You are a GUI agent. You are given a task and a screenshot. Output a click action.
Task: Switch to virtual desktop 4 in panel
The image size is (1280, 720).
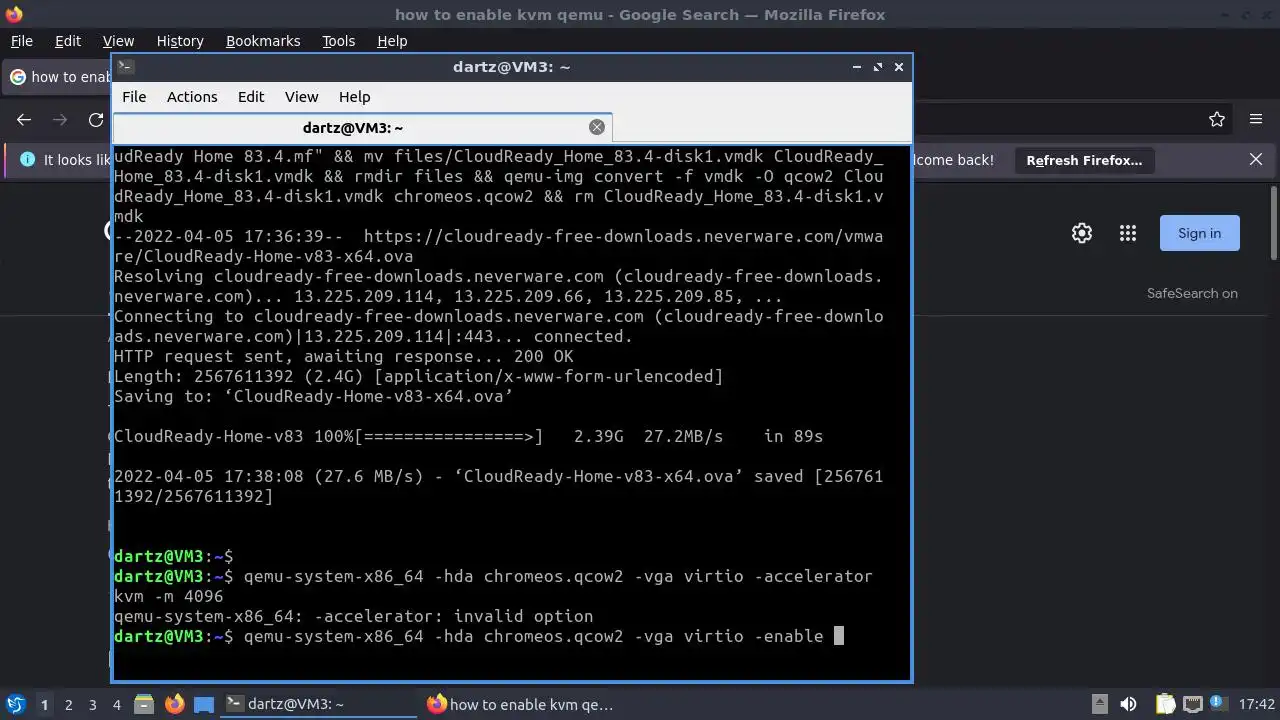pyautogui.click(x=116, y=705)
